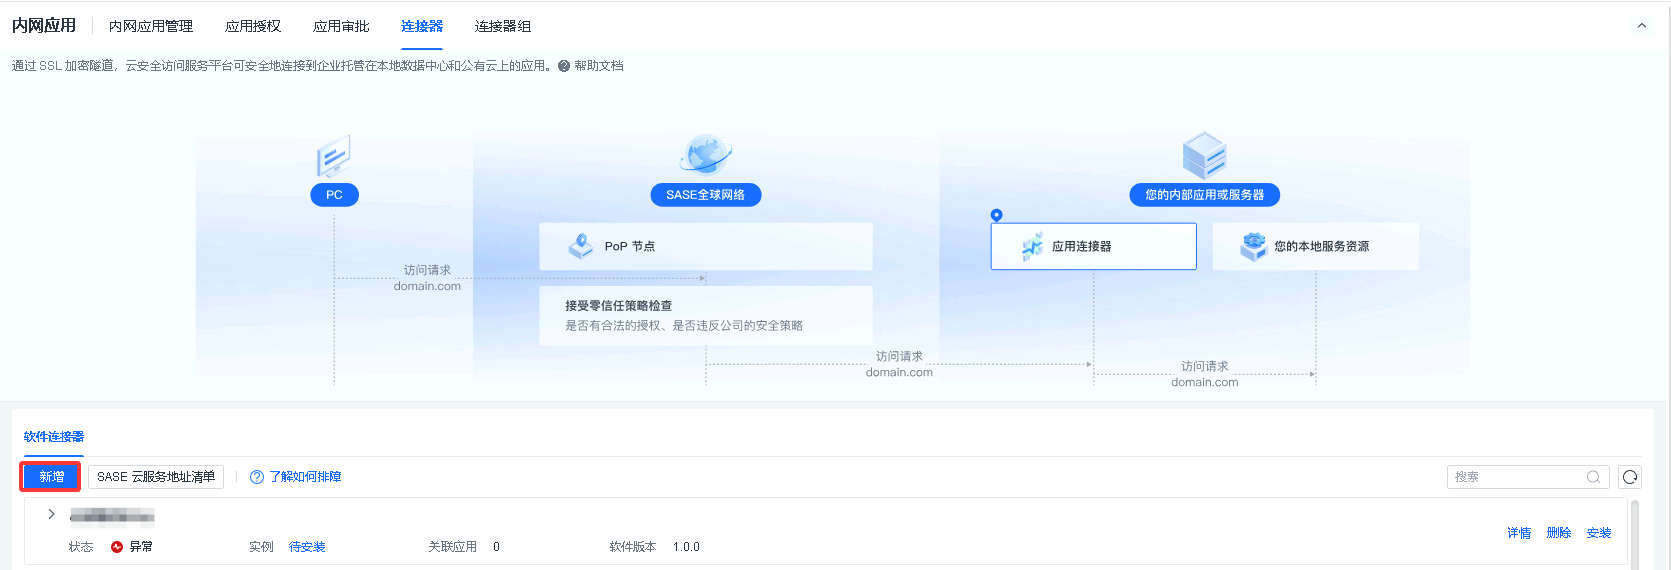The width and height of the screenshot is (1671, 570).
Task: Click the internal application server stack icon
Action: coord(1204,155)
